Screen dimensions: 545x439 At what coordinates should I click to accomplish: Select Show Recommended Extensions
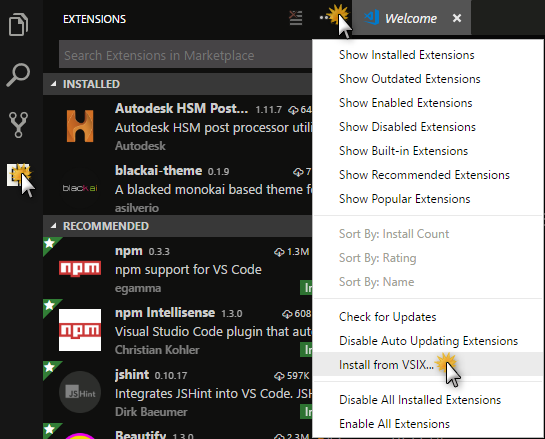click(x=429, y=175)
